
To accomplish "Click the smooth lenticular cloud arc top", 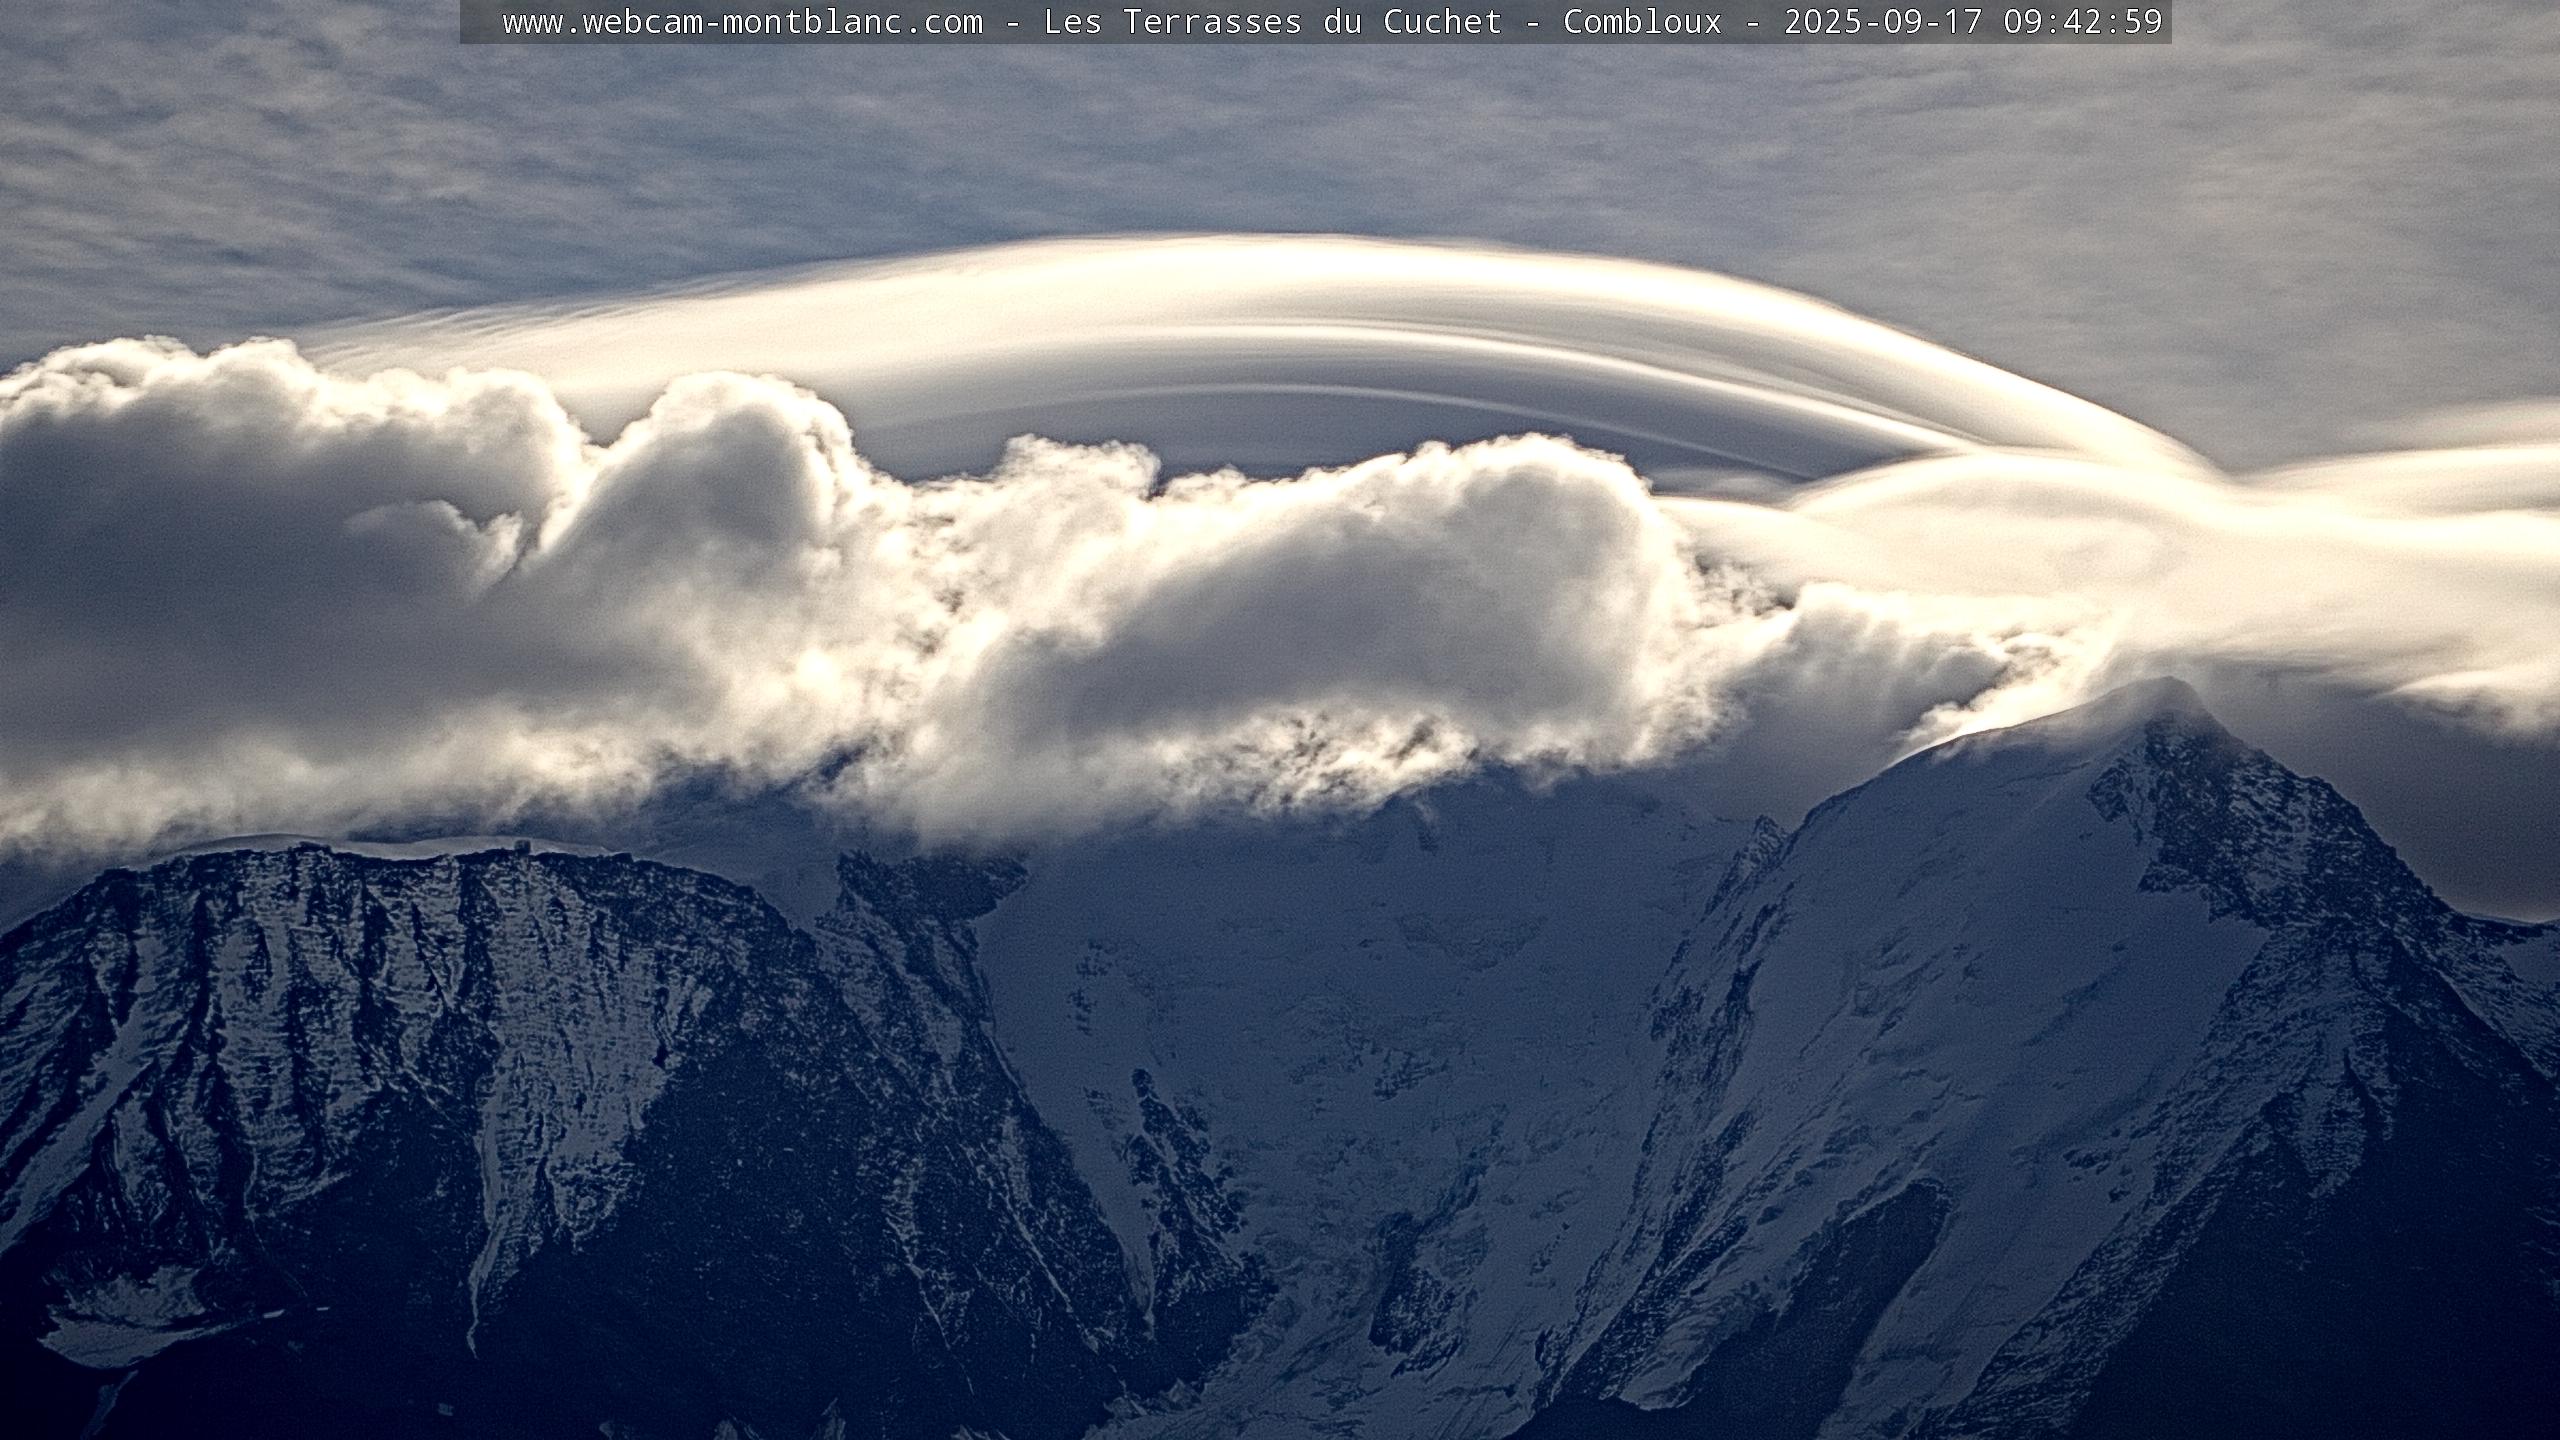I will tap(1300, 262).
